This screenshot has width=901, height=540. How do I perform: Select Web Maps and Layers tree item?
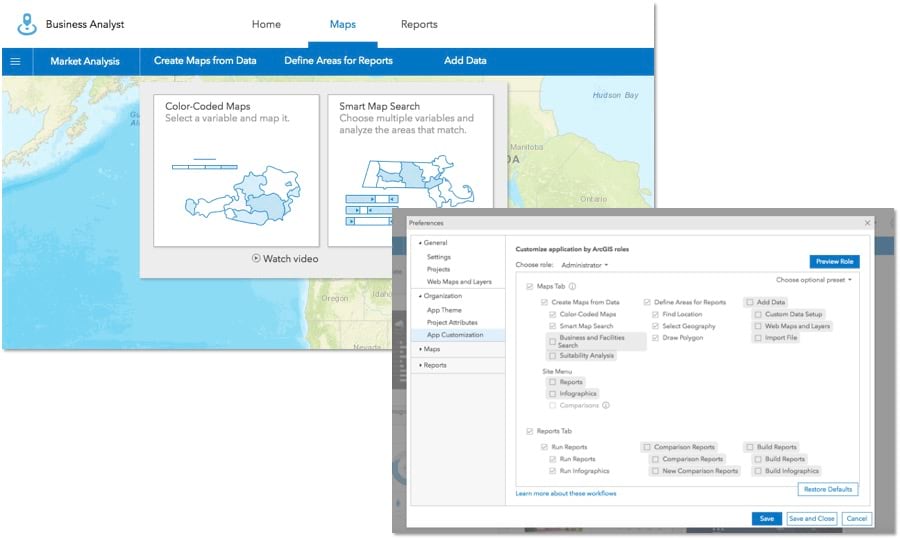coord(459,282)
